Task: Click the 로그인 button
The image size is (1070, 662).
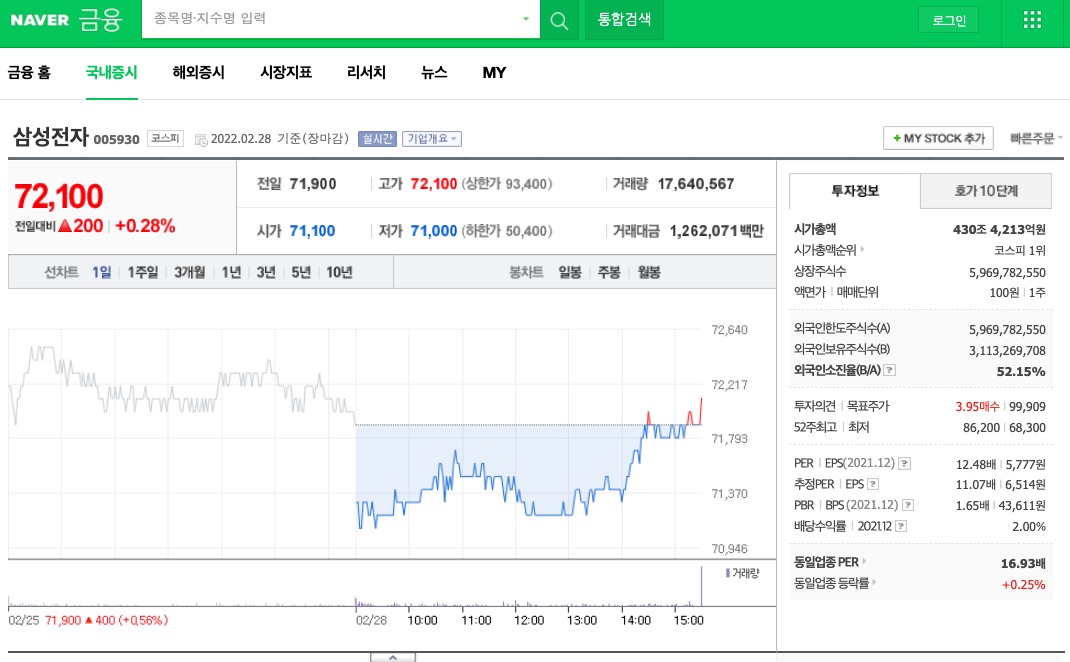Action: [949, 20]
